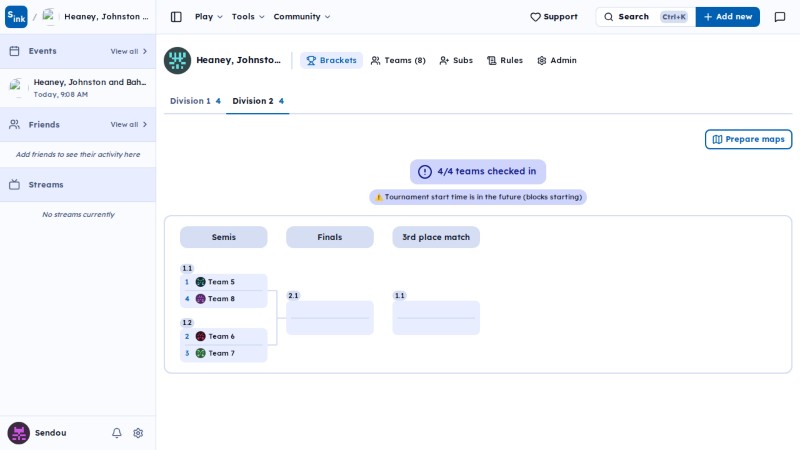Click Team 7 name in match 1.2
This screenshot has width=800, height=450.
[221, 353]
